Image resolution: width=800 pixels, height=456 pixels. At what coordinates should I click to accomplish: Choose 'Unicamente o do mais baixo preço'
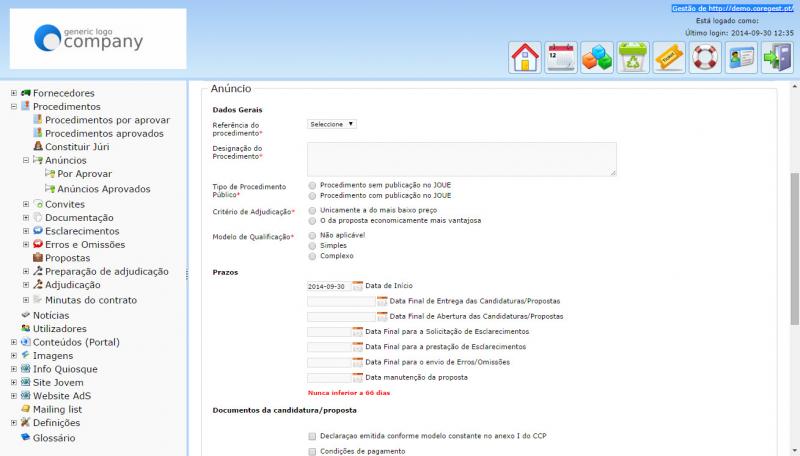pos(313,211)
